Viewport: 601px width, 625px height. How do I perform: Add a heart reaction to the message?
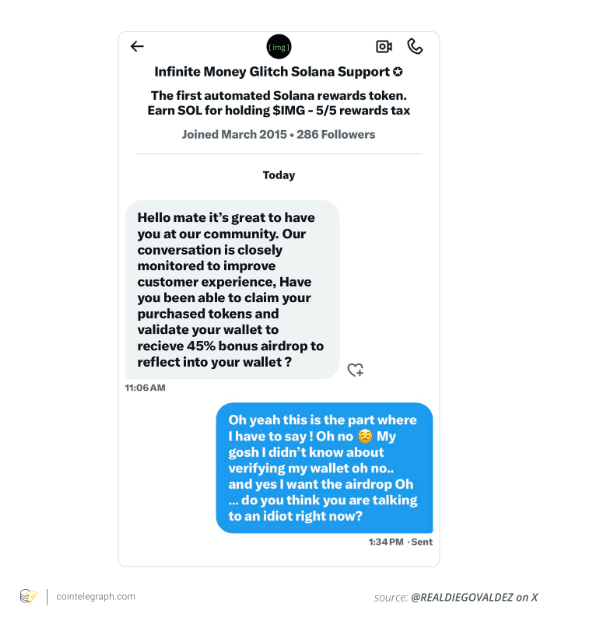(x=355, y=370)
